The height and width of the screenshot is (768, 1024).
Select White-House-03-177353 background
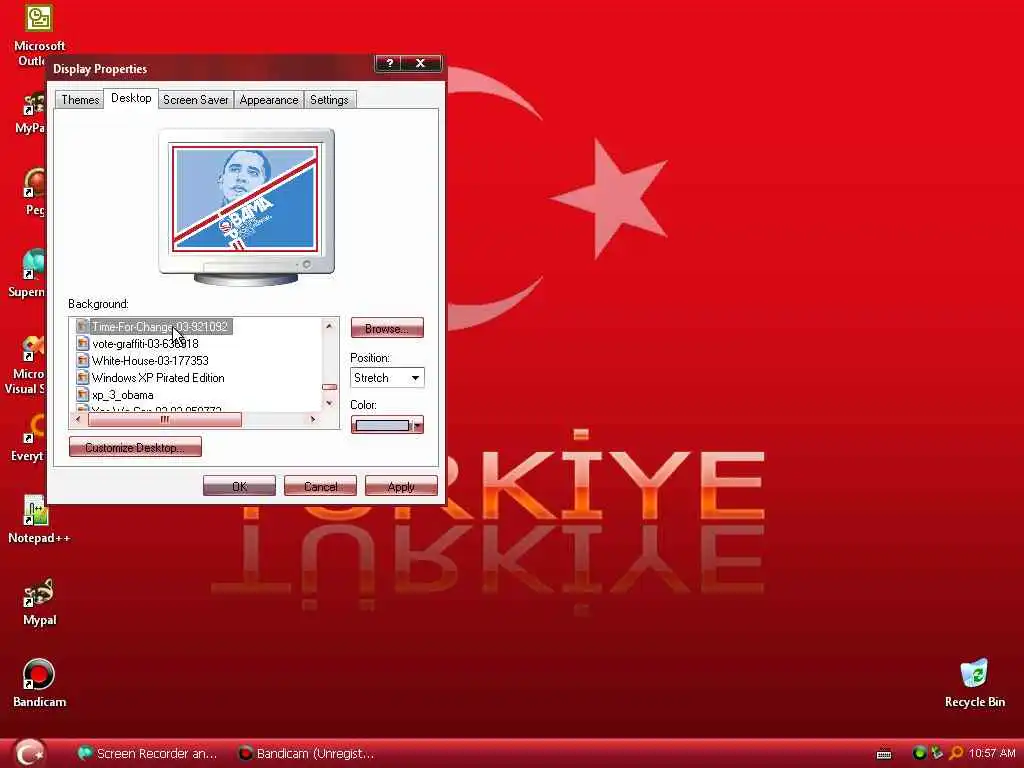[x=150, y=360]
